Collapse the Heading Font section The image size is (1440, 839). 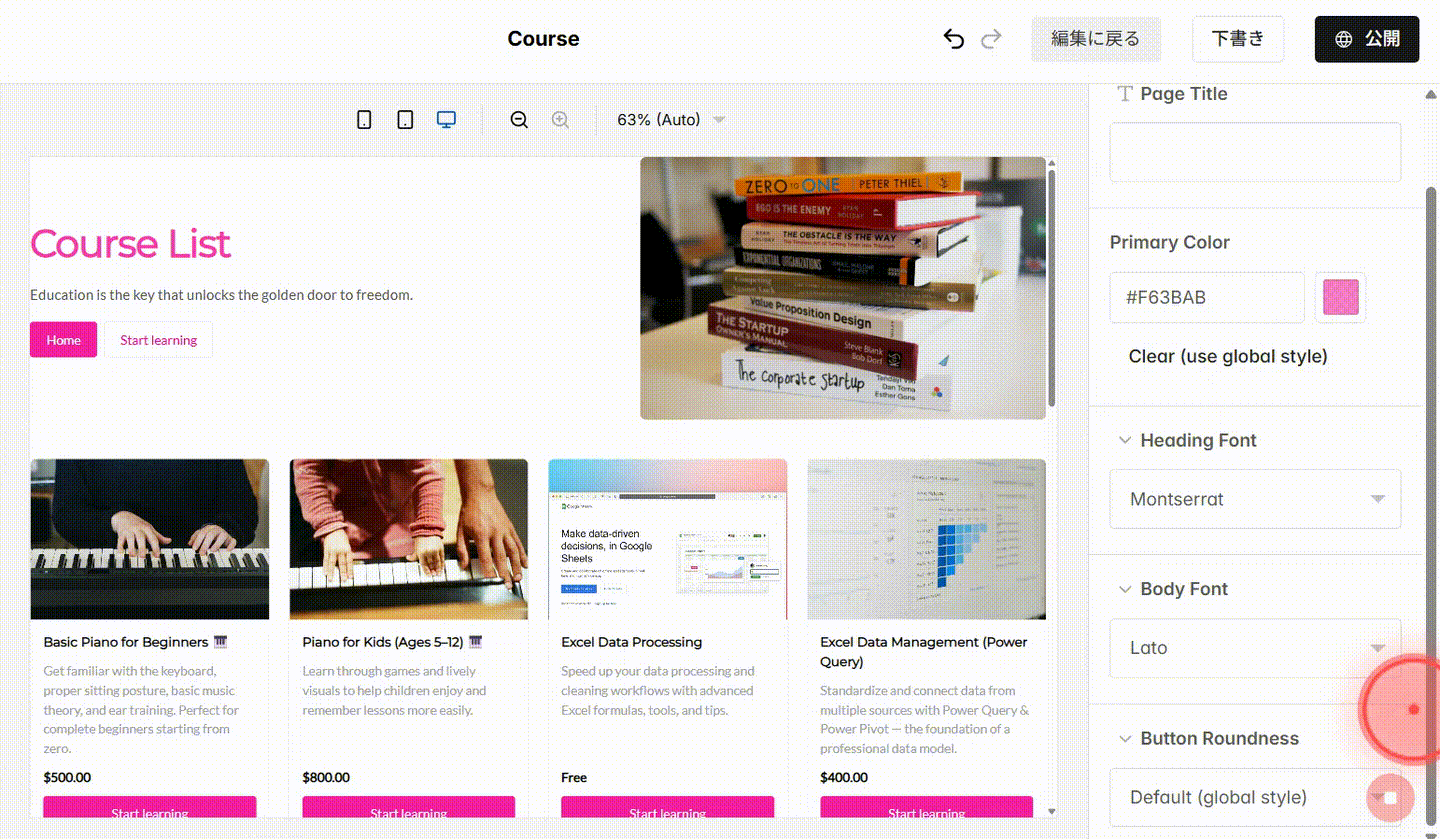pos(1125,441)
